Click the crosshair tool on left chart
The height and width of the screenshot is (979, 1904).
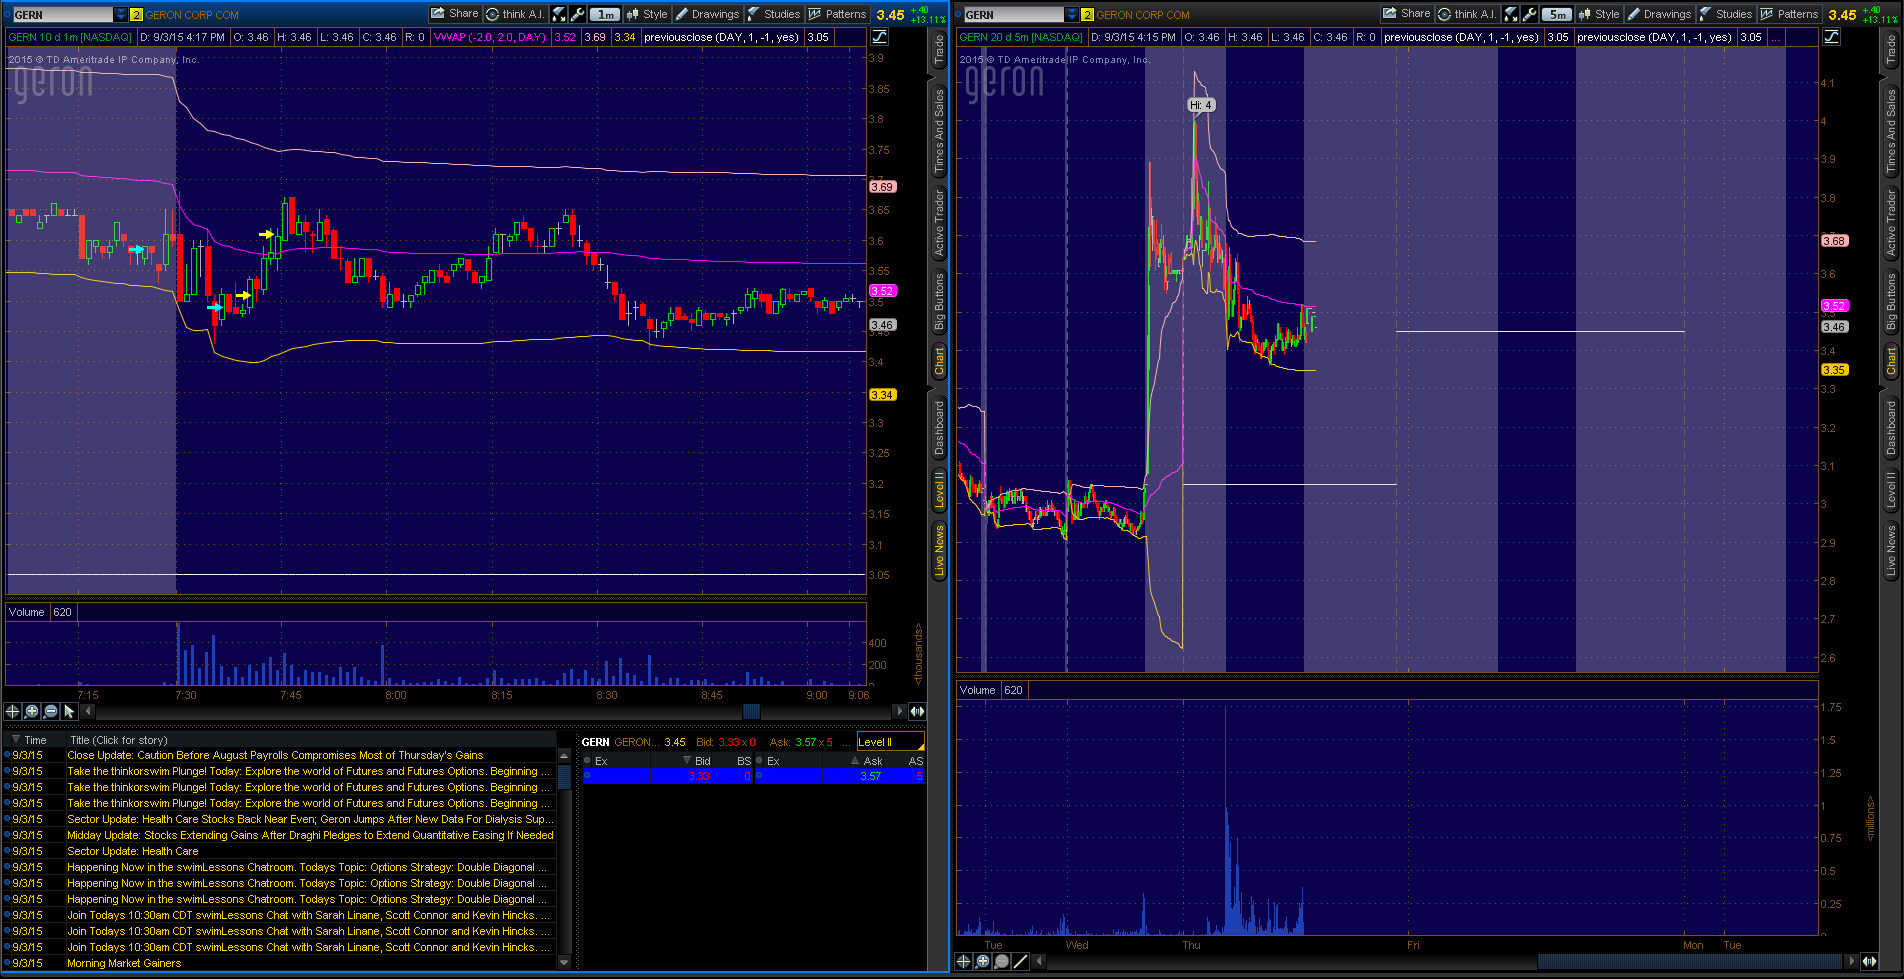12,711
